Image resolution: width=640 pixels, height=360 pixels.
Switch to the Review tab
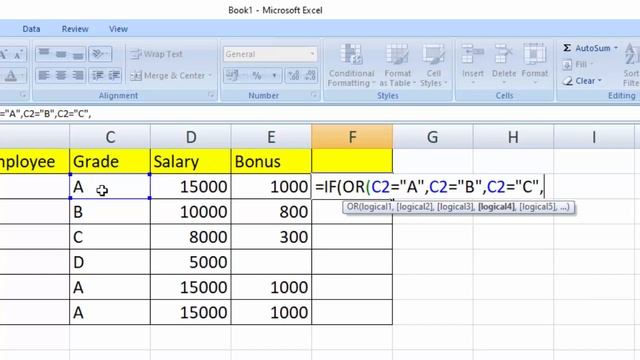click(x=75, y=29)
